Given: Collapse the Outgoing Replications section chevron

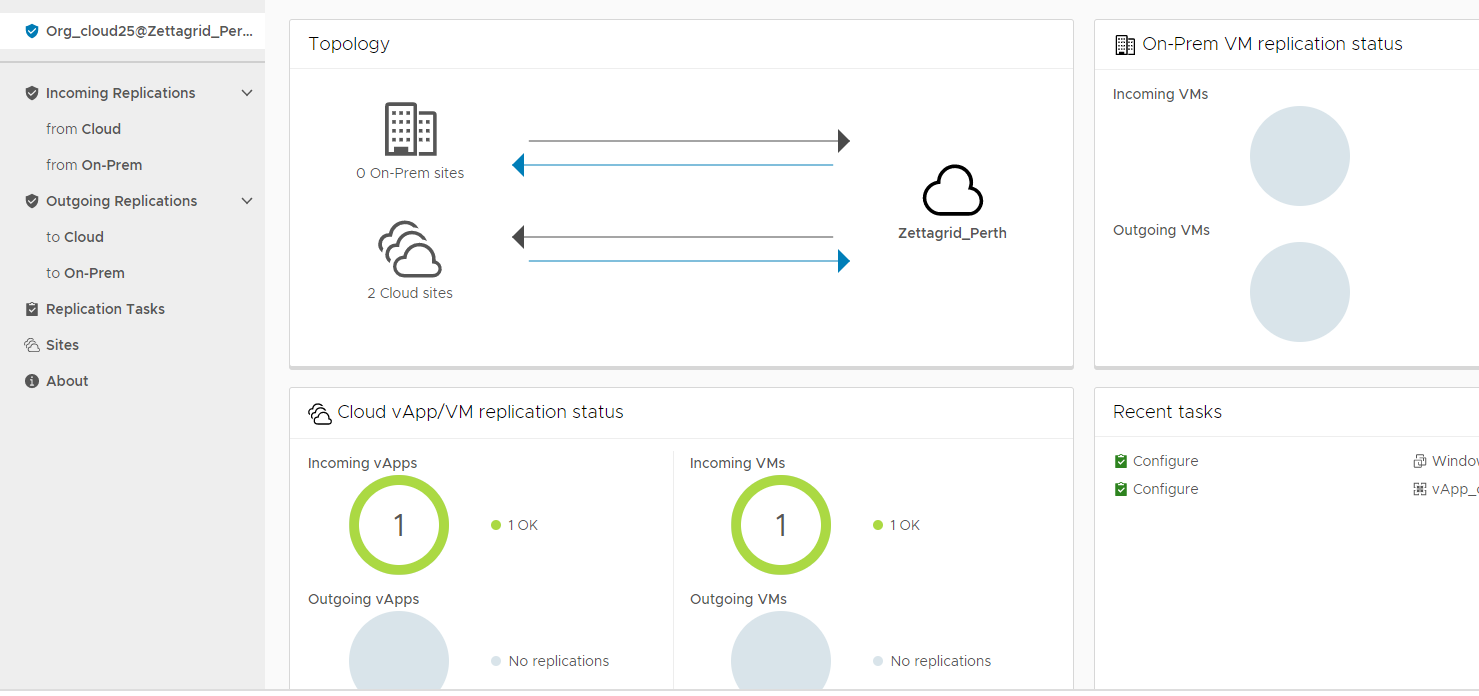Looking at the screenshot, I should click(247, 201).
